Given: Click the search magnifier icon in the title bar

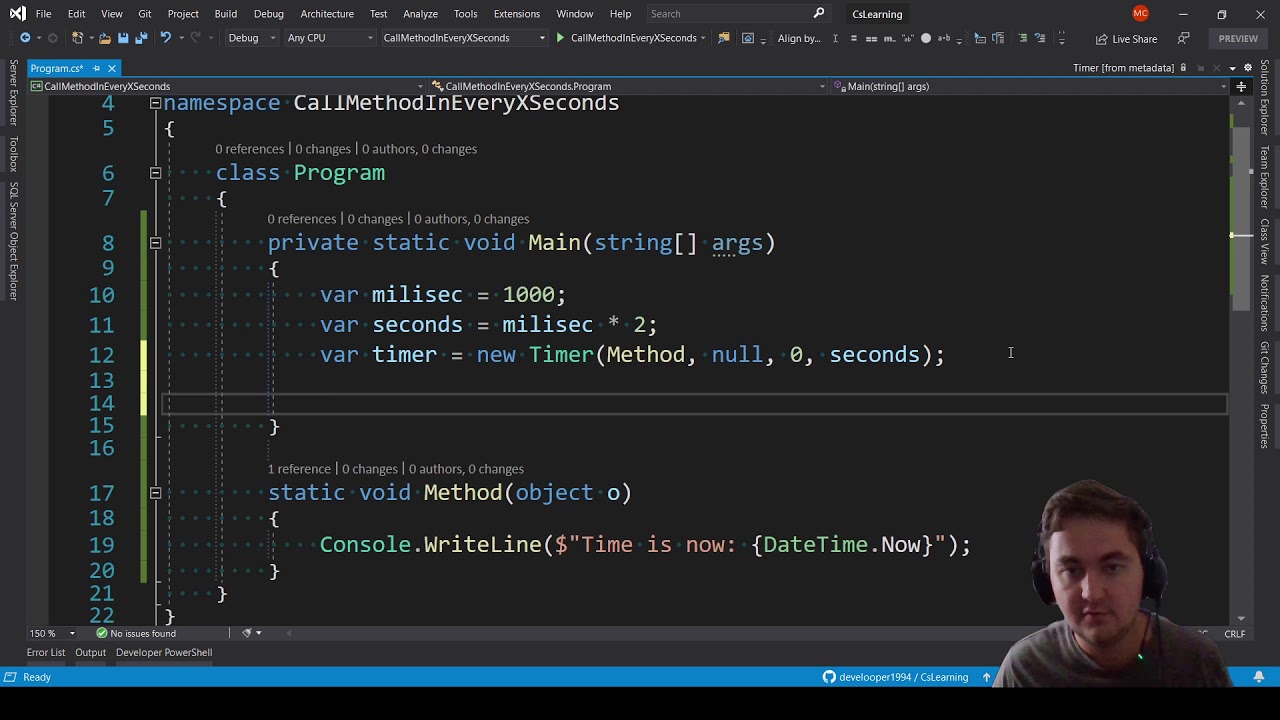Looking at the screenshot, I should pos(818,13).
